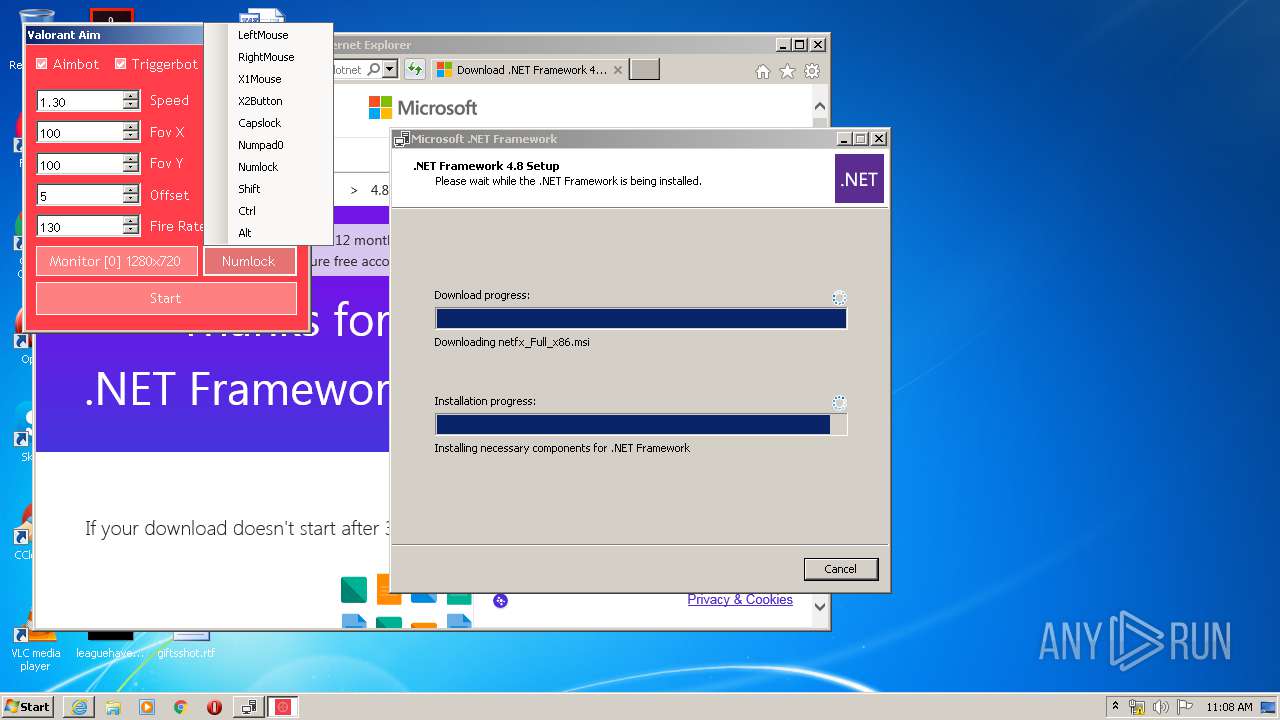Click the blue round icon near Privacy link
Screen dimensions: 1280x720
(501, 600)
